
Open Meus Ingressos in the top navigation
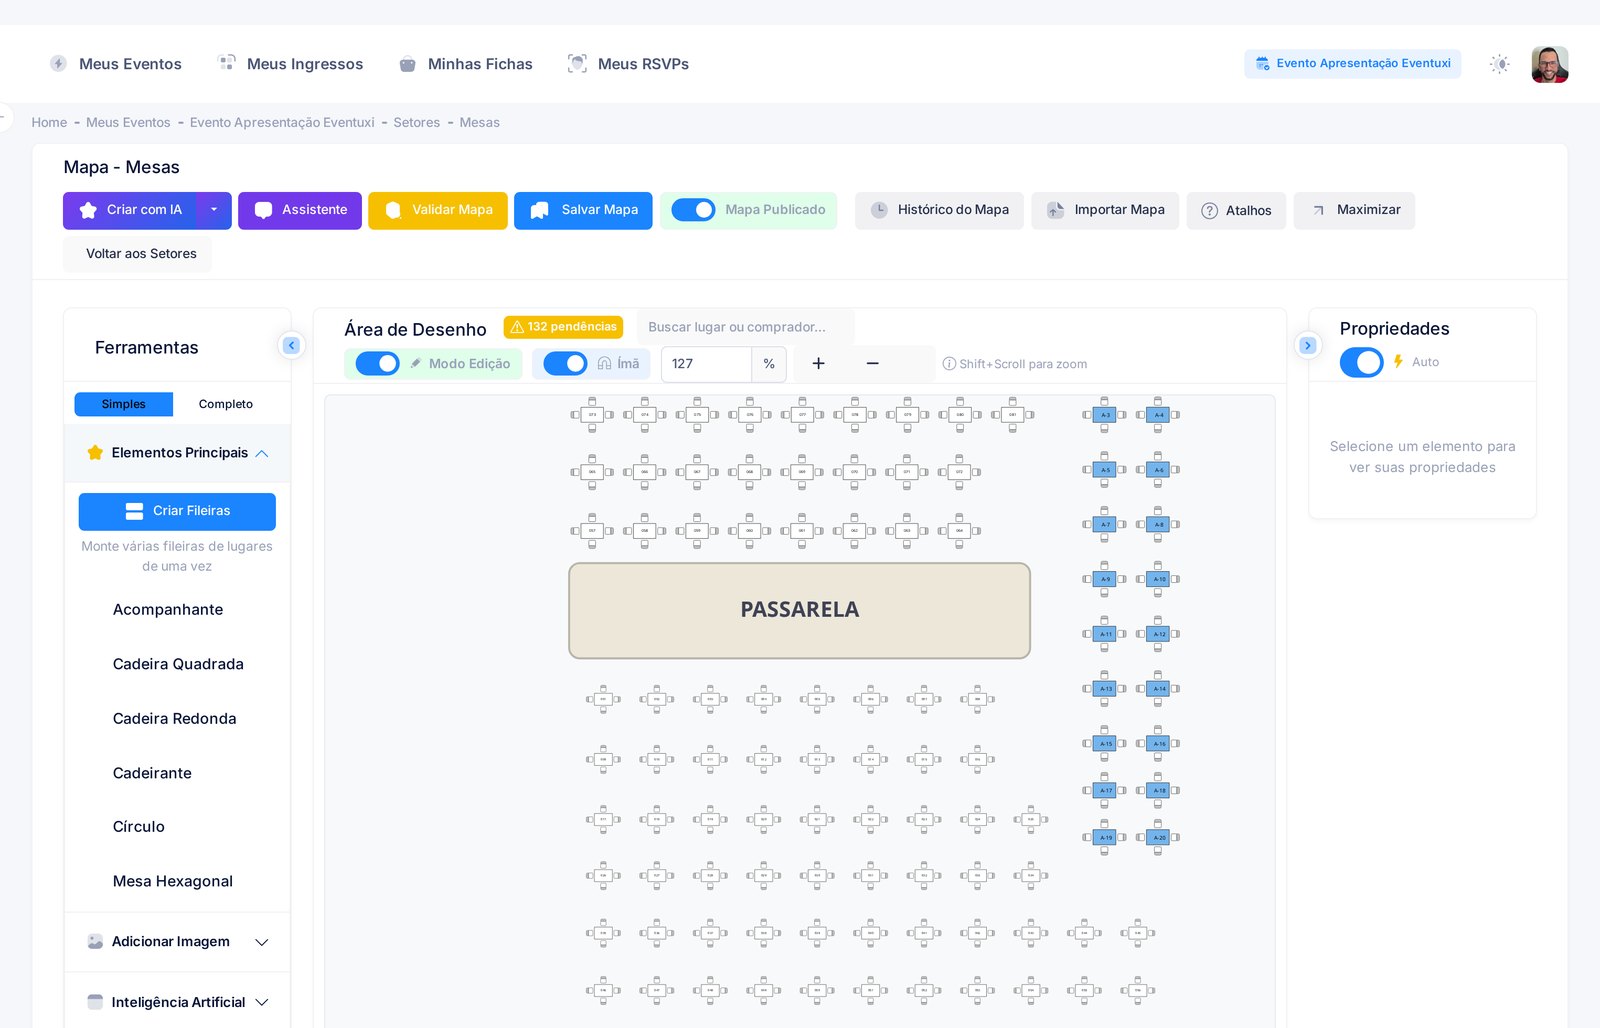point(291,64)
